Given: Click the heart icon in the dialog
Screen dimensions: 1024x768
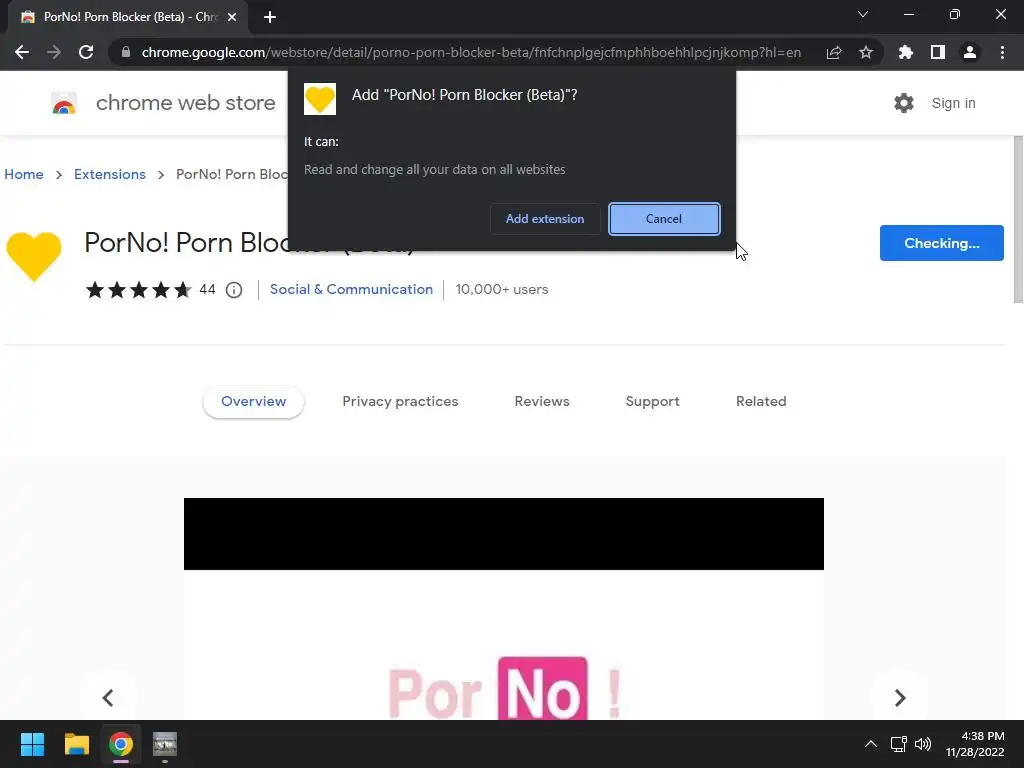Looking at the screenshot, I should (x=320, y=99).
